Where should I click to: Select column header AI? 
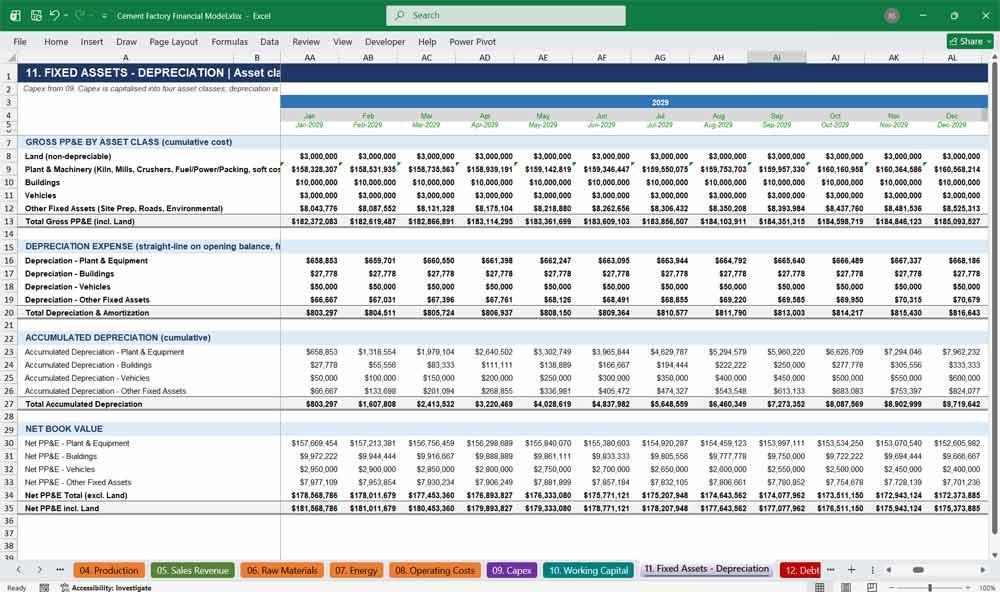point(777,57)
